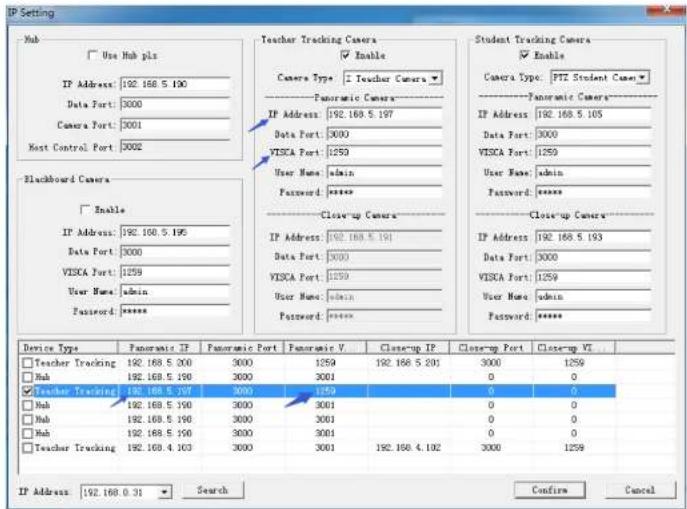Image resolution: width=687 pixels, height=509 pixels.
Task: Click the Blackboard Camera User Name field
Action: point(175,291)
